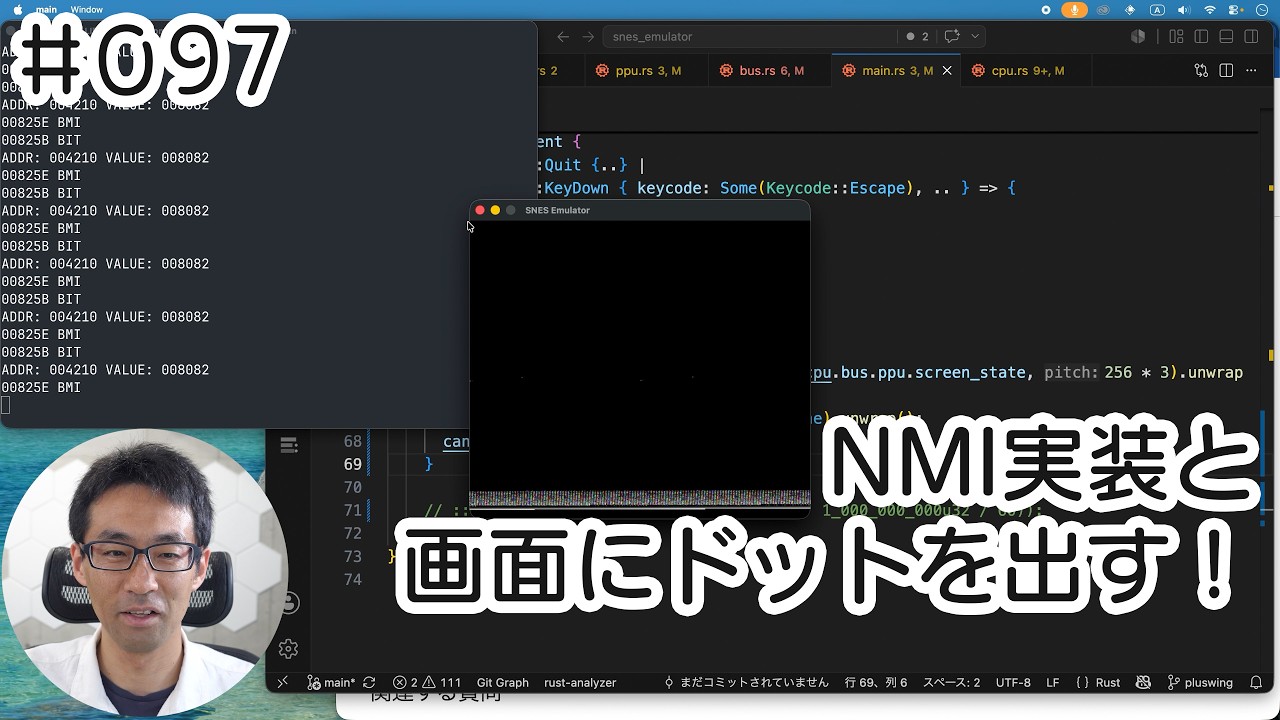
Task: Click the clock icon in menu bar
Action: pos(1262,9)
